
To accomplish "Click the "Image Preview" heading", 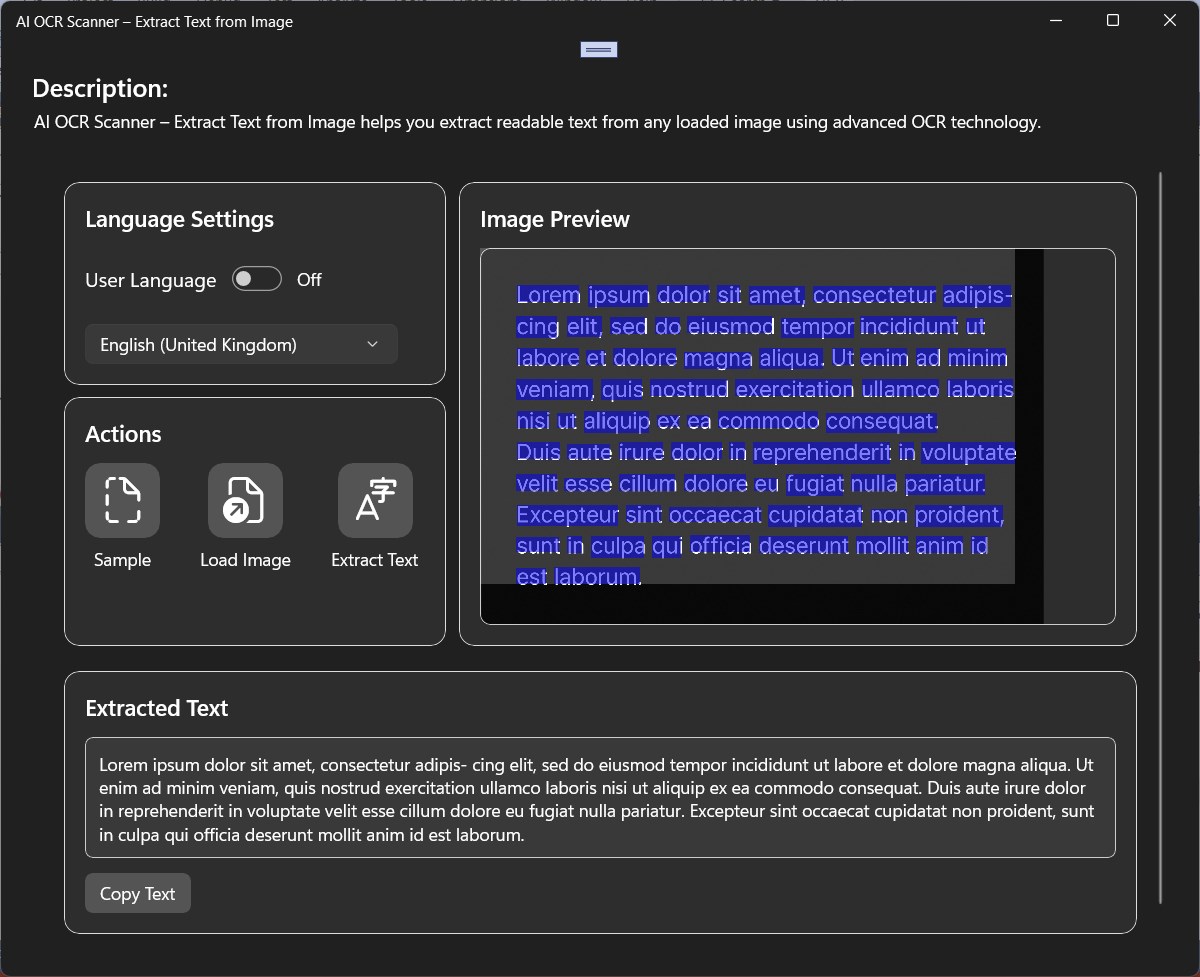I will pos(555,219).
